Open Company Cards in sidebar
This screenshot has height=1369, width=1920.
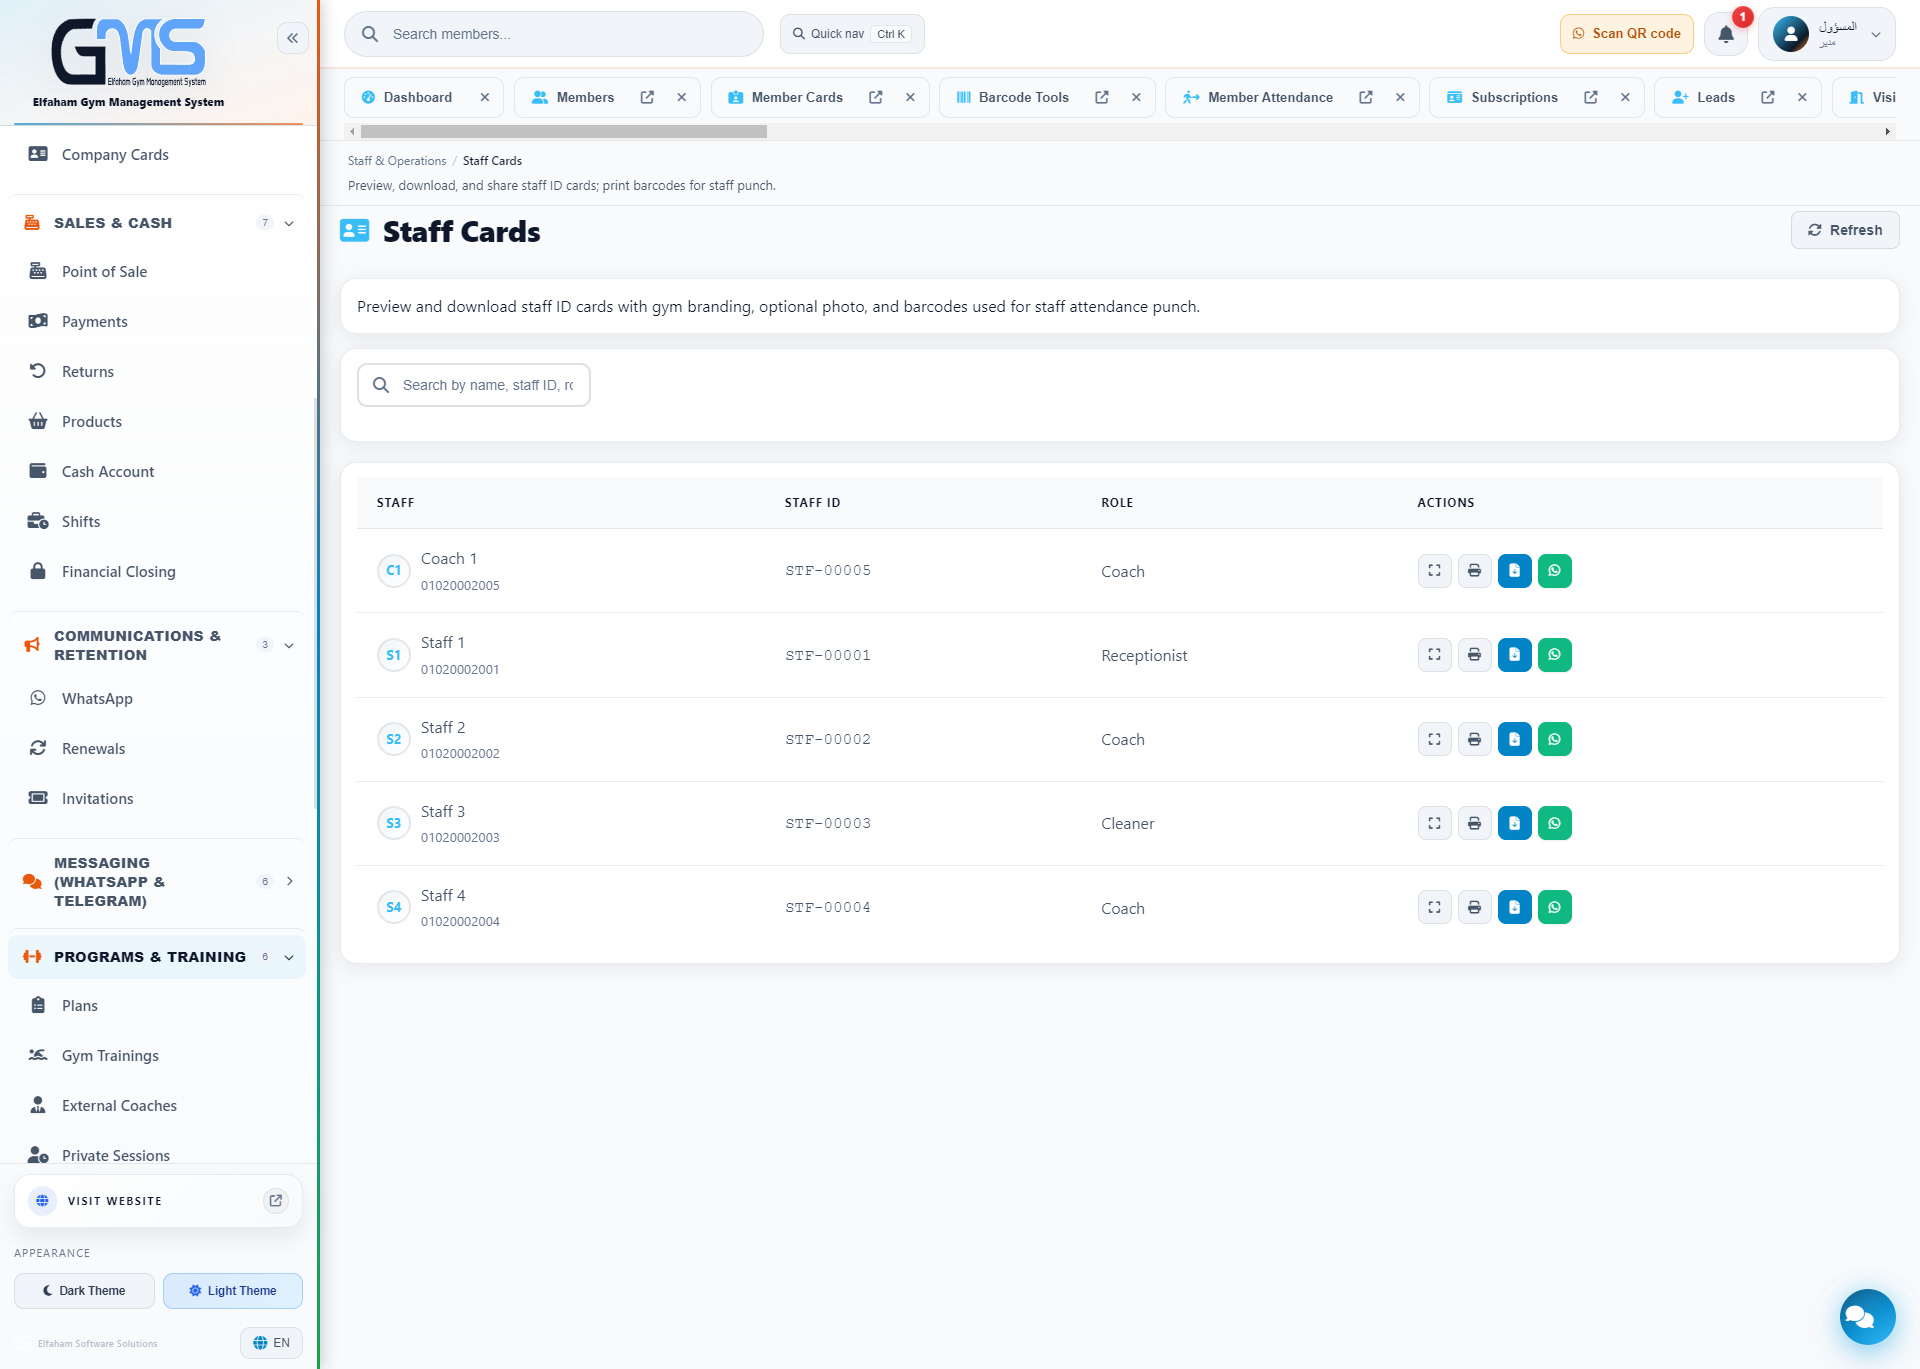coord(115,155)
